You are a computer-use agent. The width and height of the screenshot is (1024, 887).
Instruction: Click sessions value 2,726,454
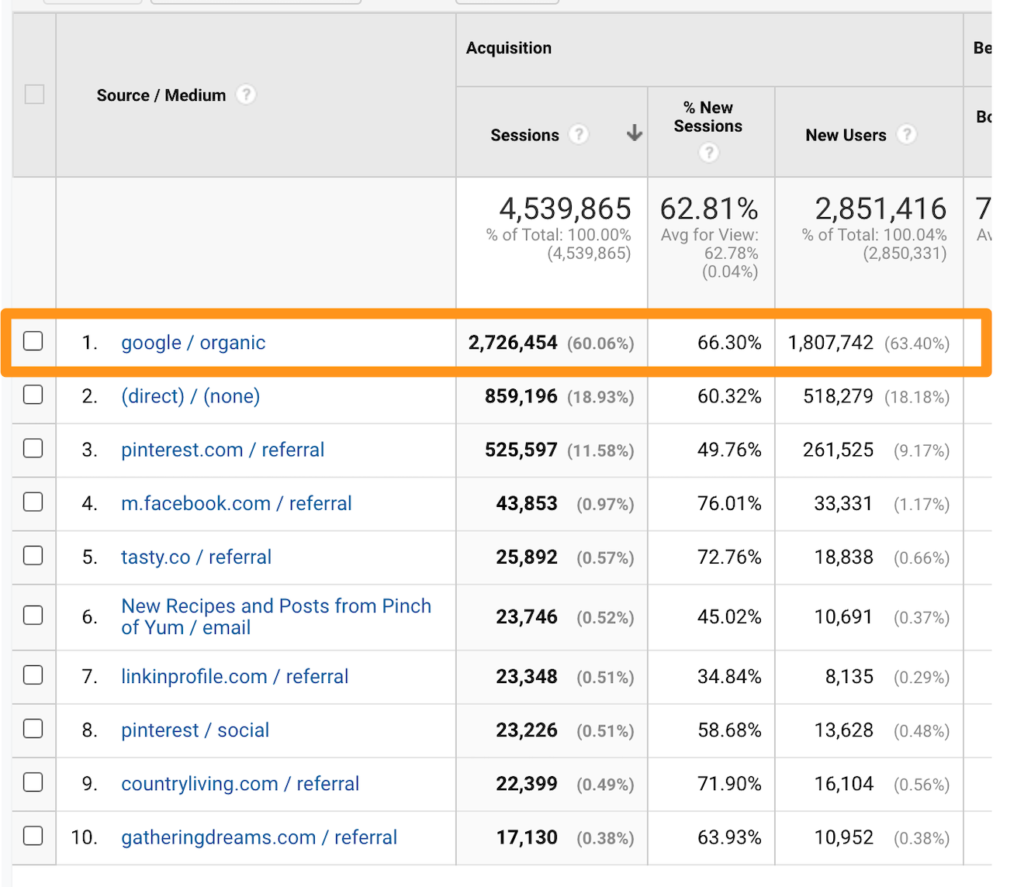[513, 342]
